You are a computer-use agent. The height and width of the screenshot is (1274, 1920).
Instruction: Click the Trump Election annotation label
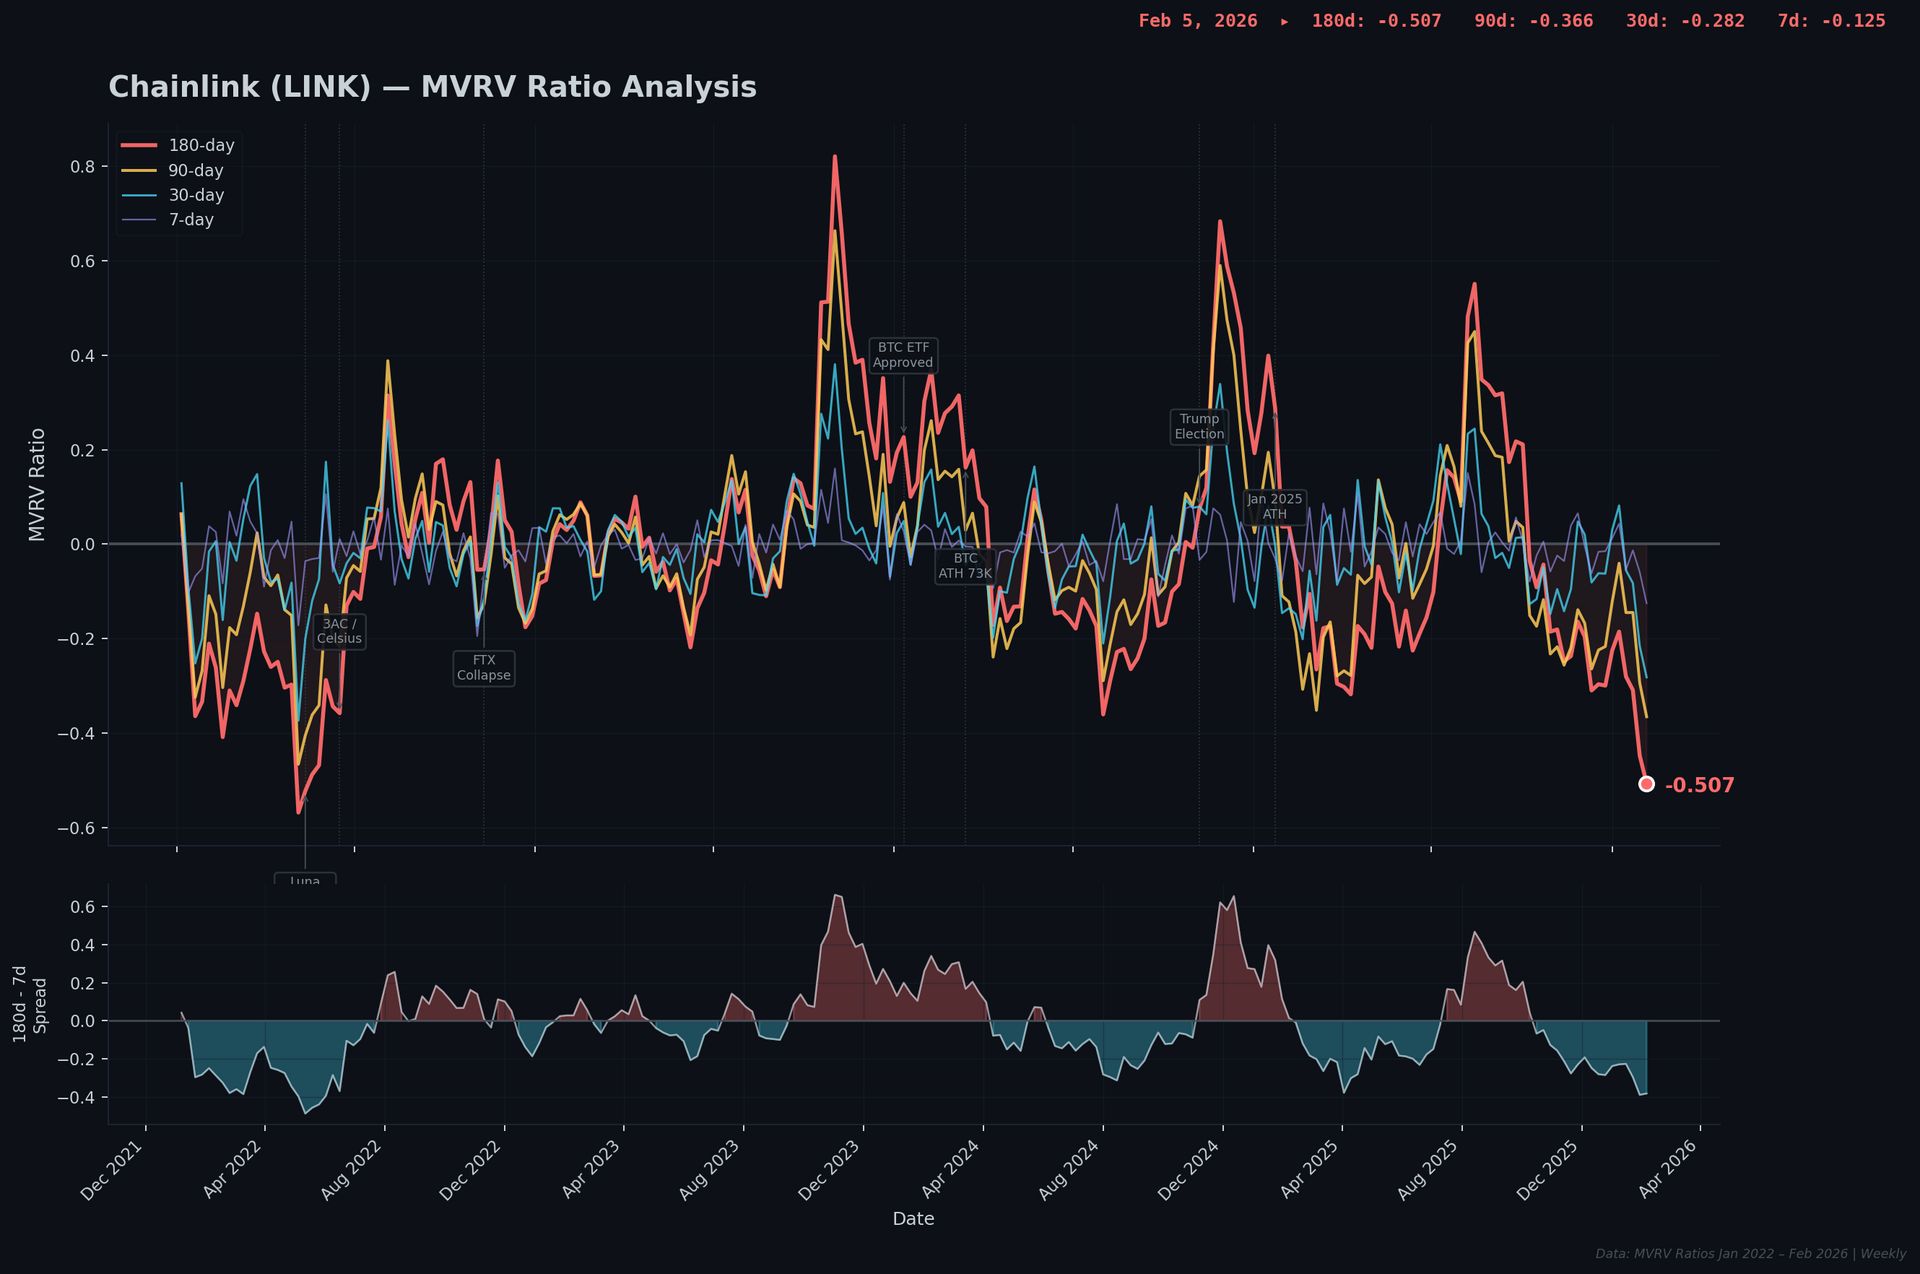[x=1199, y=427]
